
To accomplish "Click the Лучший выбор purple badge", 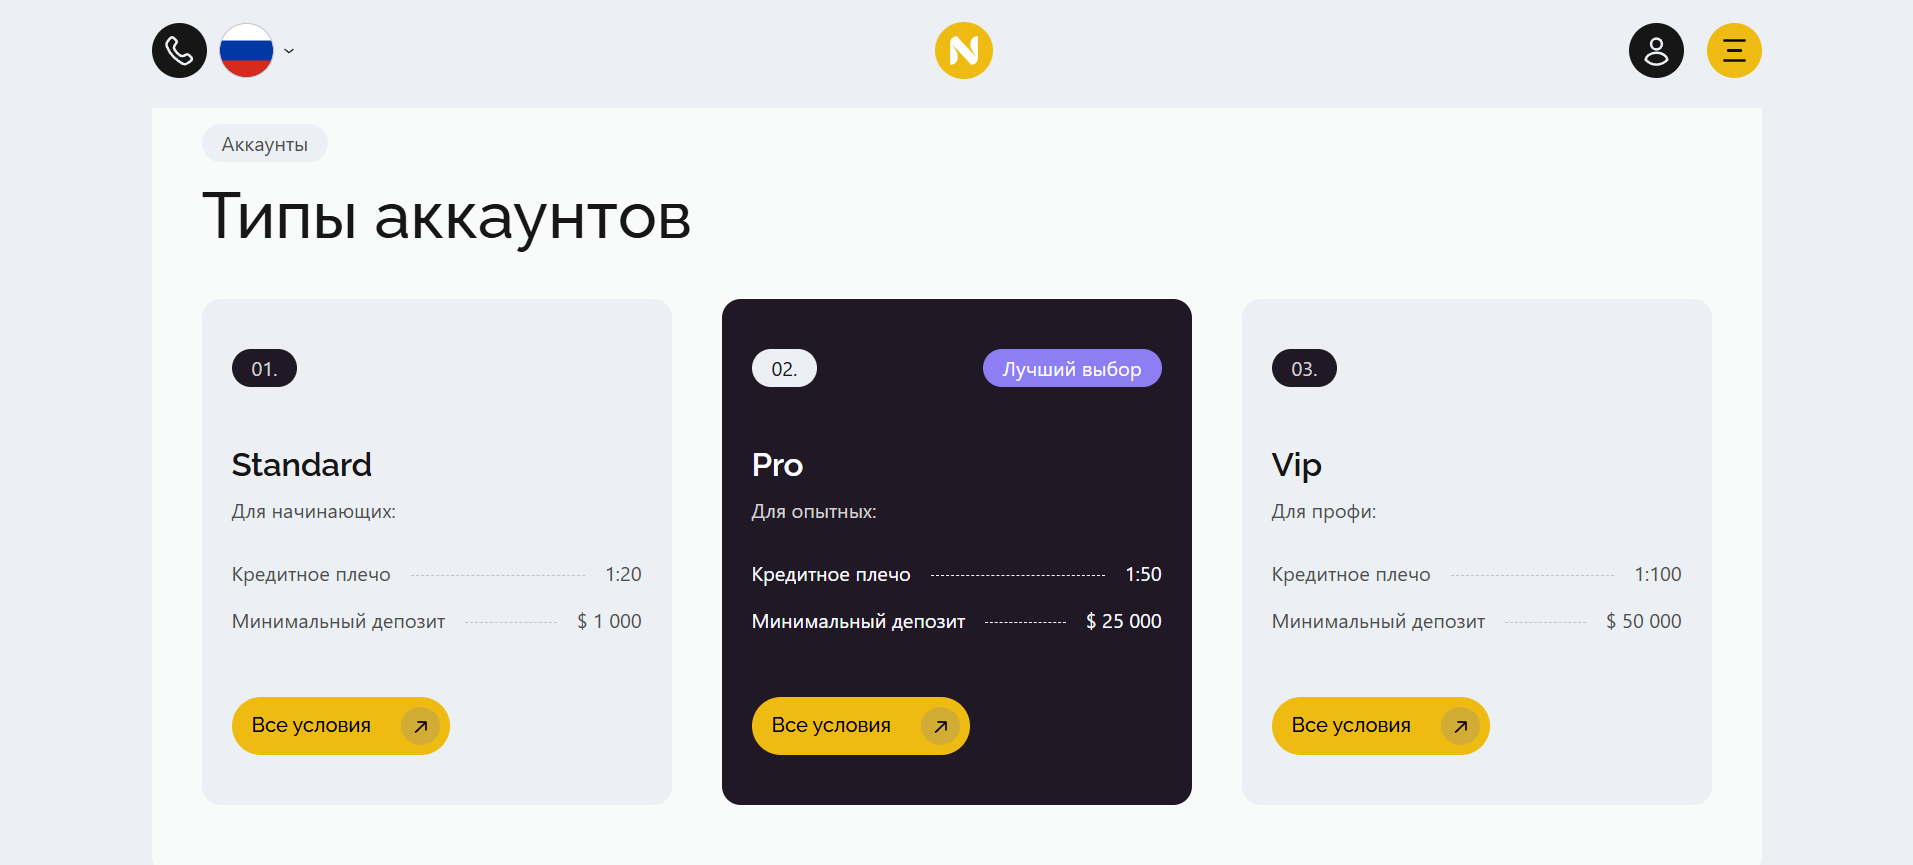I will (x=1072, y=368).
